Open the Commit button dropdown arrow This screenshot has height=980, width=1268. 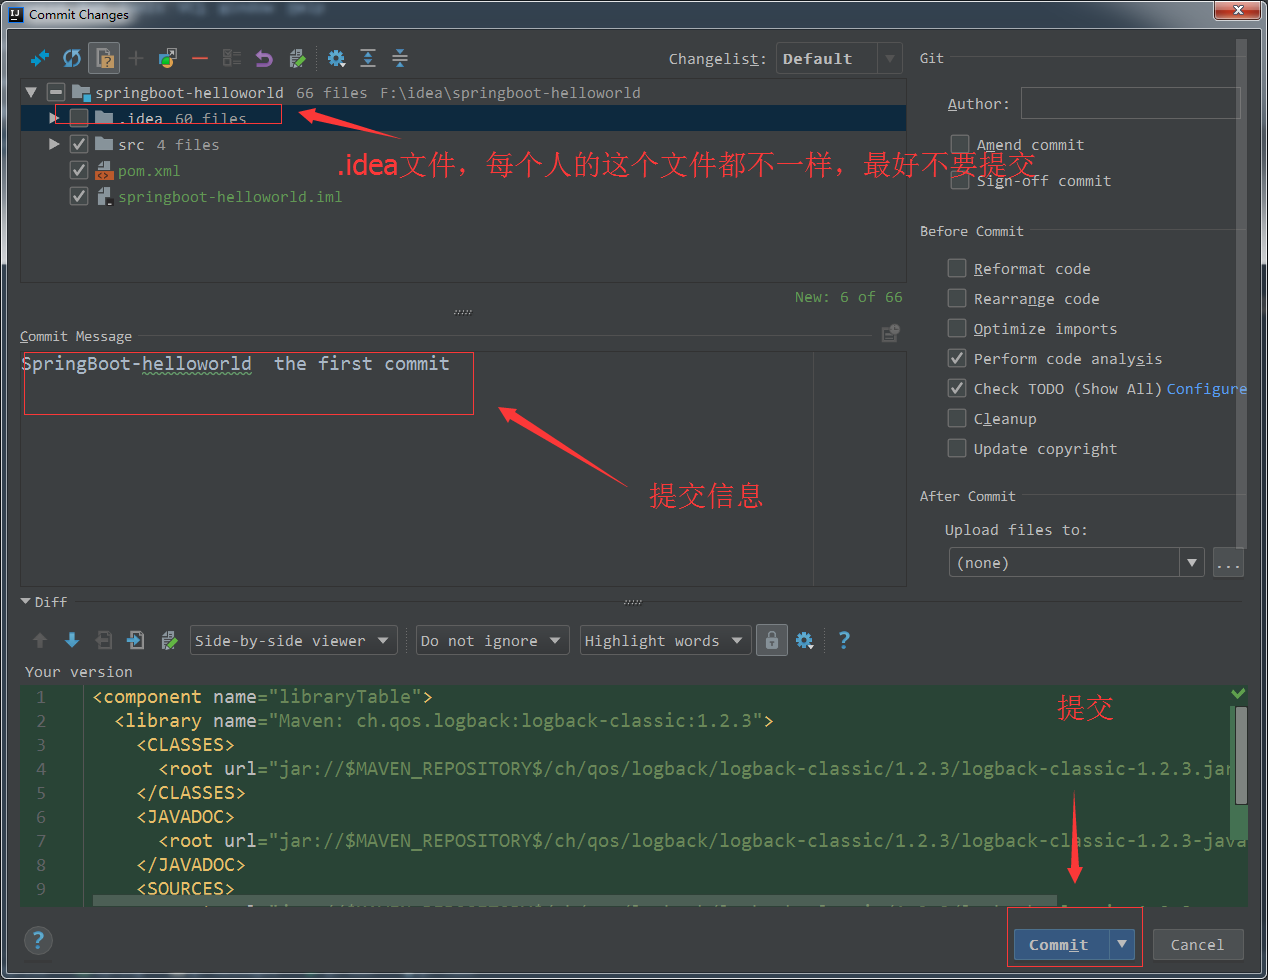(1122, 944)
